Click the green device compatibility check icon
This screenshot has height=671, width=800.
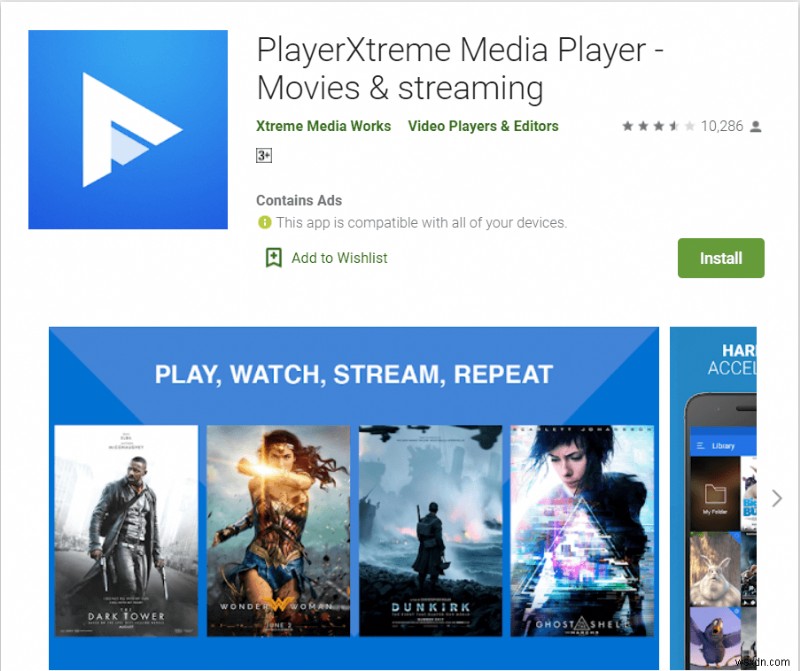tap(263, 222)
